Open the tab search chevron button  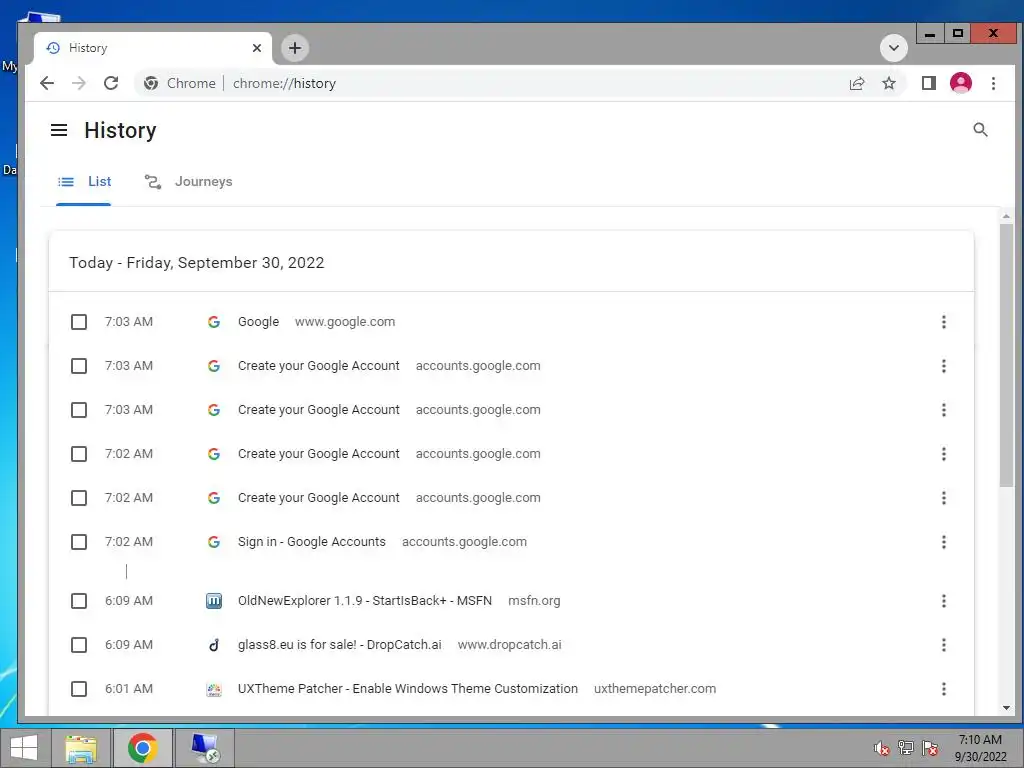click(893, 48)
